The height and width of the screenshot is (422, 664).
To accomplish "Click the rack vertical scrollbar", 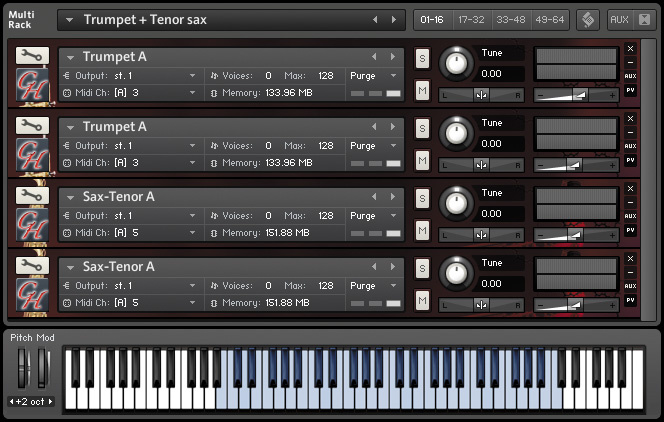I will point(648,180).
